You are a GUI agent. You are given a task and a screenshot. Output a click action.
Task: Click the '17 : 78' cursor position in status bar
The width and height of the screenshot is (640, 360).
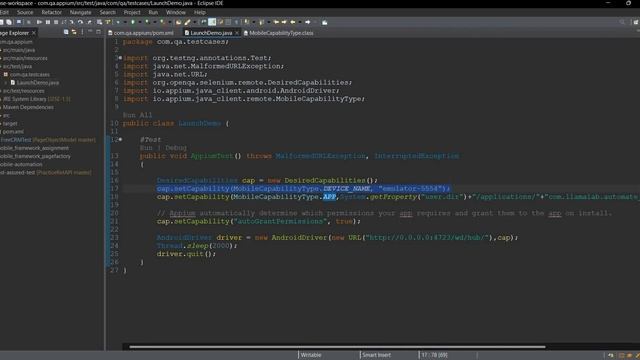pos(434,355)
